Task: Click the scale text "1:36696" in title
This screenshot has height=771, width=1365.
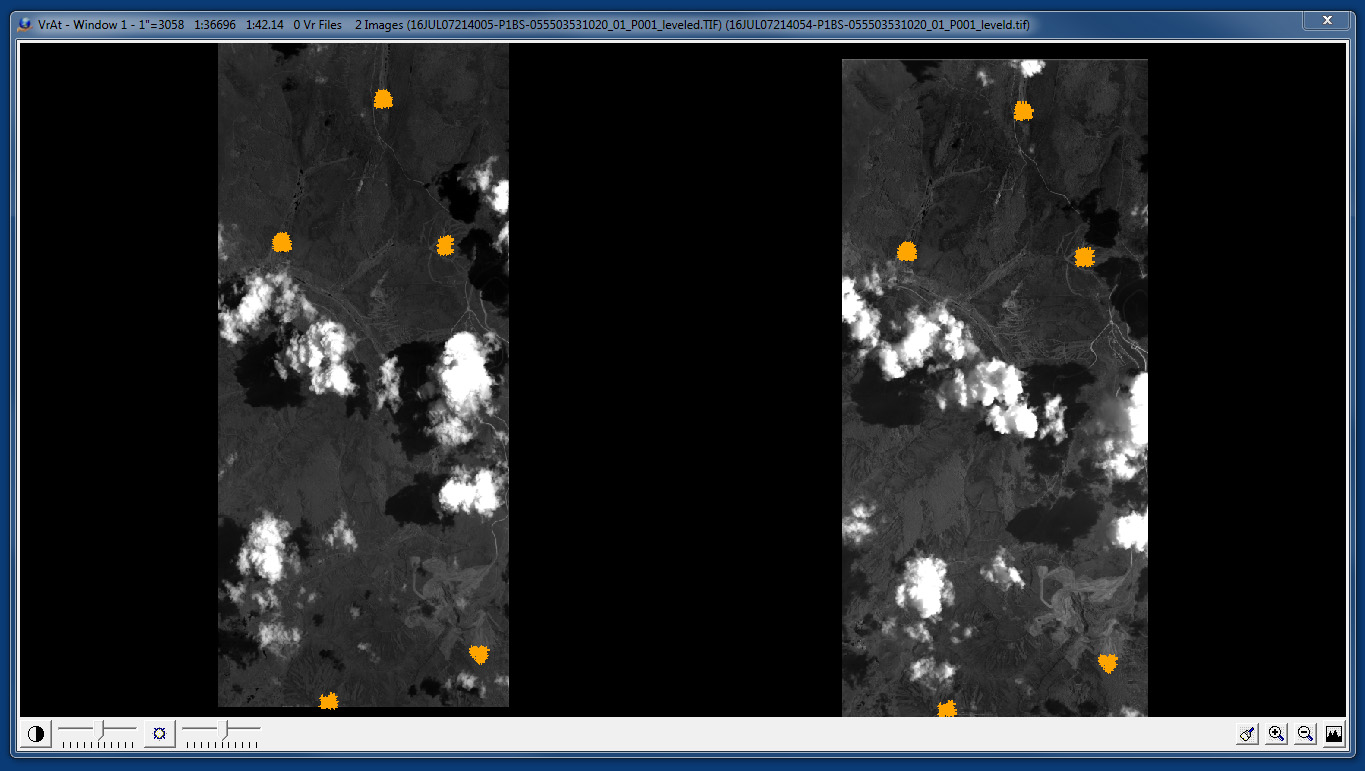Action: (215, 24)
